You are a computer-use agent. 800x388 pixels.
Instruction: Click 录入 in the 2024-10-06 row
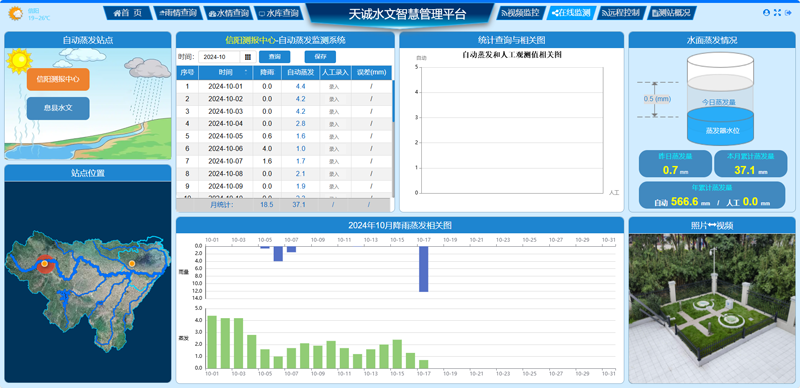pyautogui.click(x=334, y=149)
